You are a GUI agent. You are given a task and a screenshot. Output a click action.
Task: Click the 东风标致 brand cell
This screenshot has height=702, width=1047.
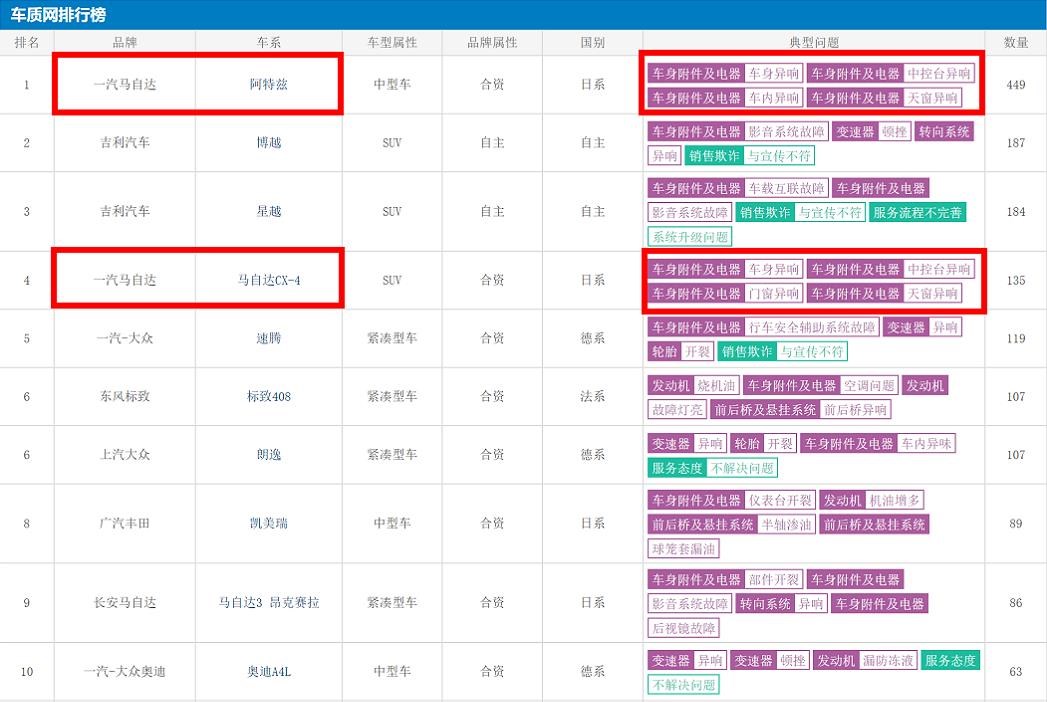pos(125,396)
